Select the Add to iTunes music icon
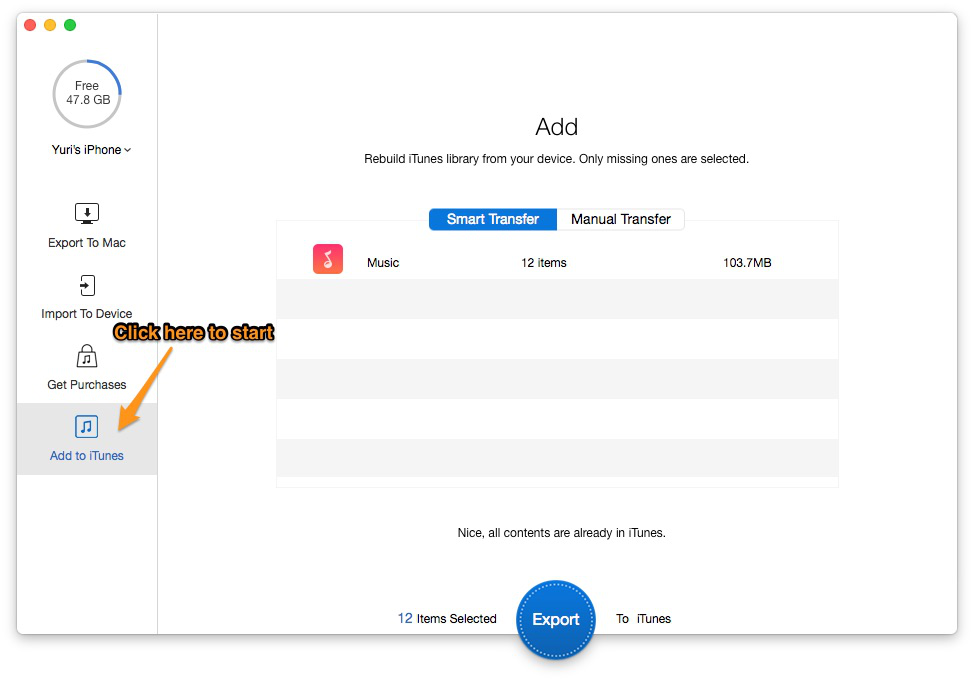The image size is (974, 681). coord(86,427)
